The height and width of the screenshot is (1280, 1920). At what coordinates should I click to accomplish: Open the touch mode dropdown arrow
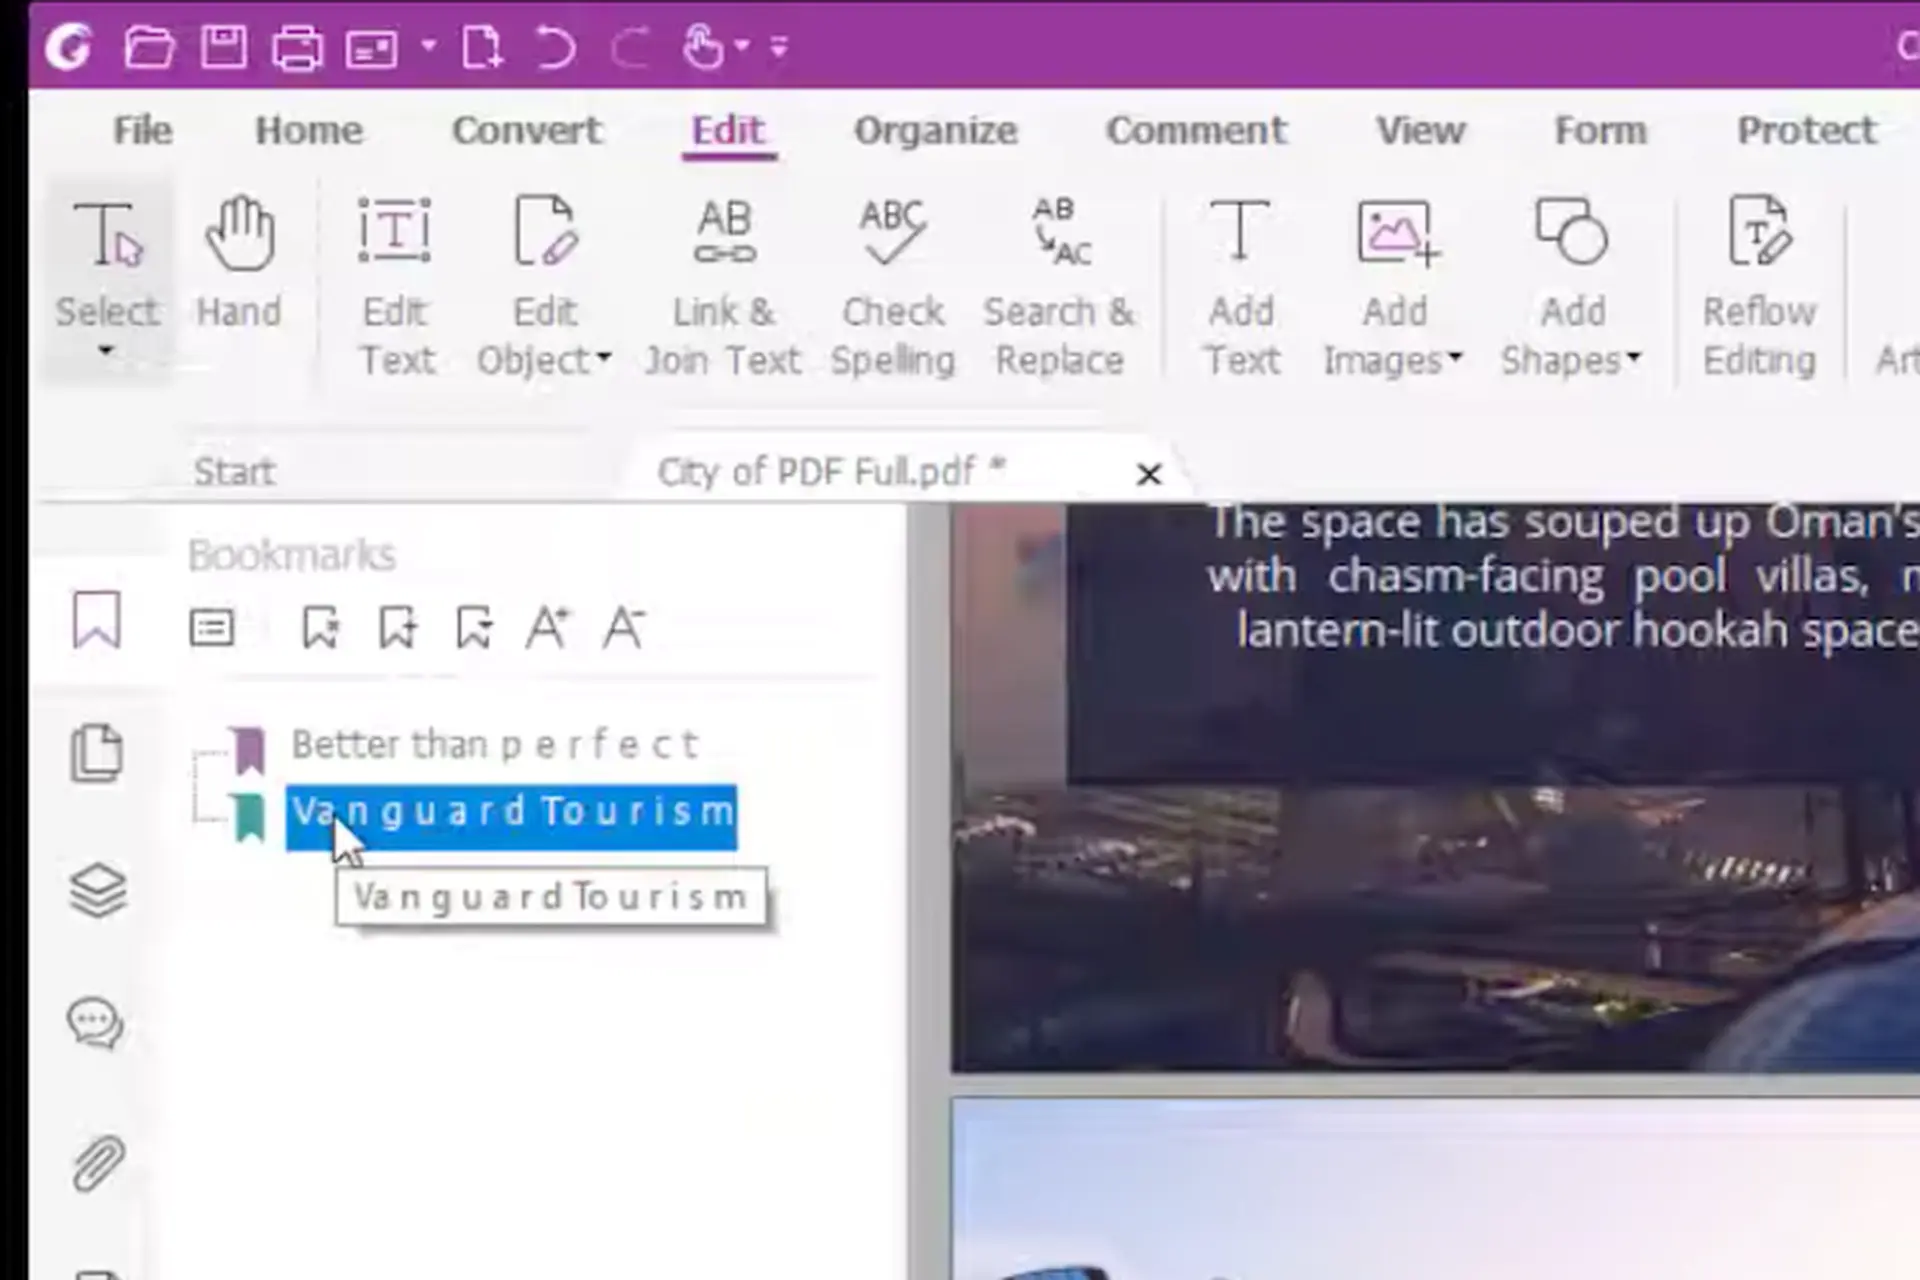pos(741,46)
